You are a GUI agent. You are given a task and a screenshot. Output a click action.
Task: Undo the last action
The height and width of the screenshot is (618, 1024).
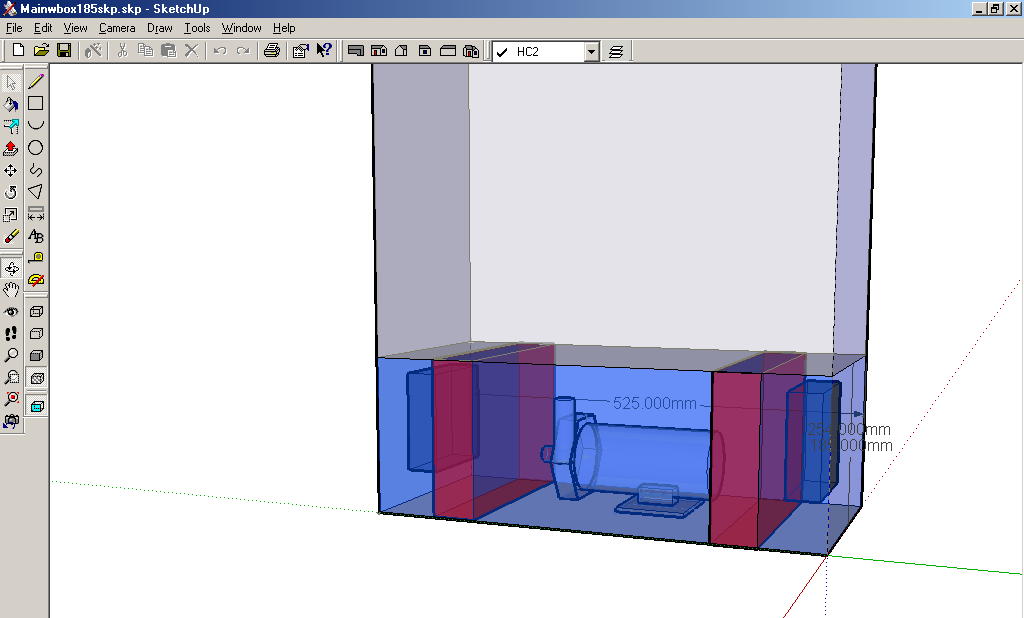point(220,50)
